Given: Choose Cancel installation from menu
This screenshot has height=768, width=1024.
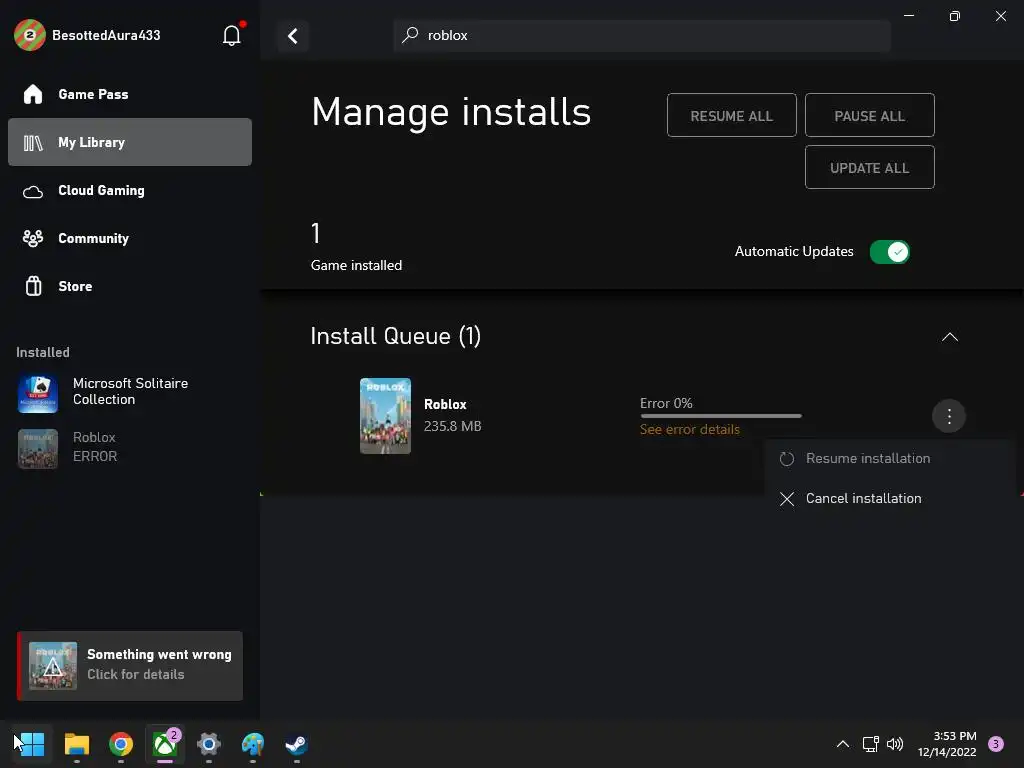Looking at the screenshot, I should click(x=889, y=499).
